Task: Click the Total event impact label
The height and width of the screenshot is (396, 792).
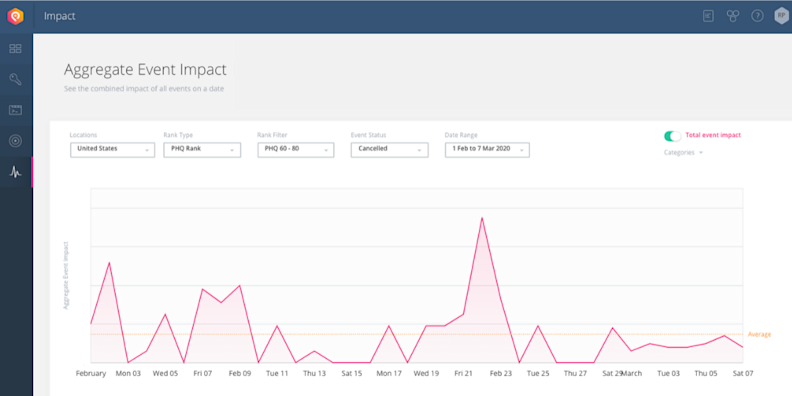Action: 713,135
